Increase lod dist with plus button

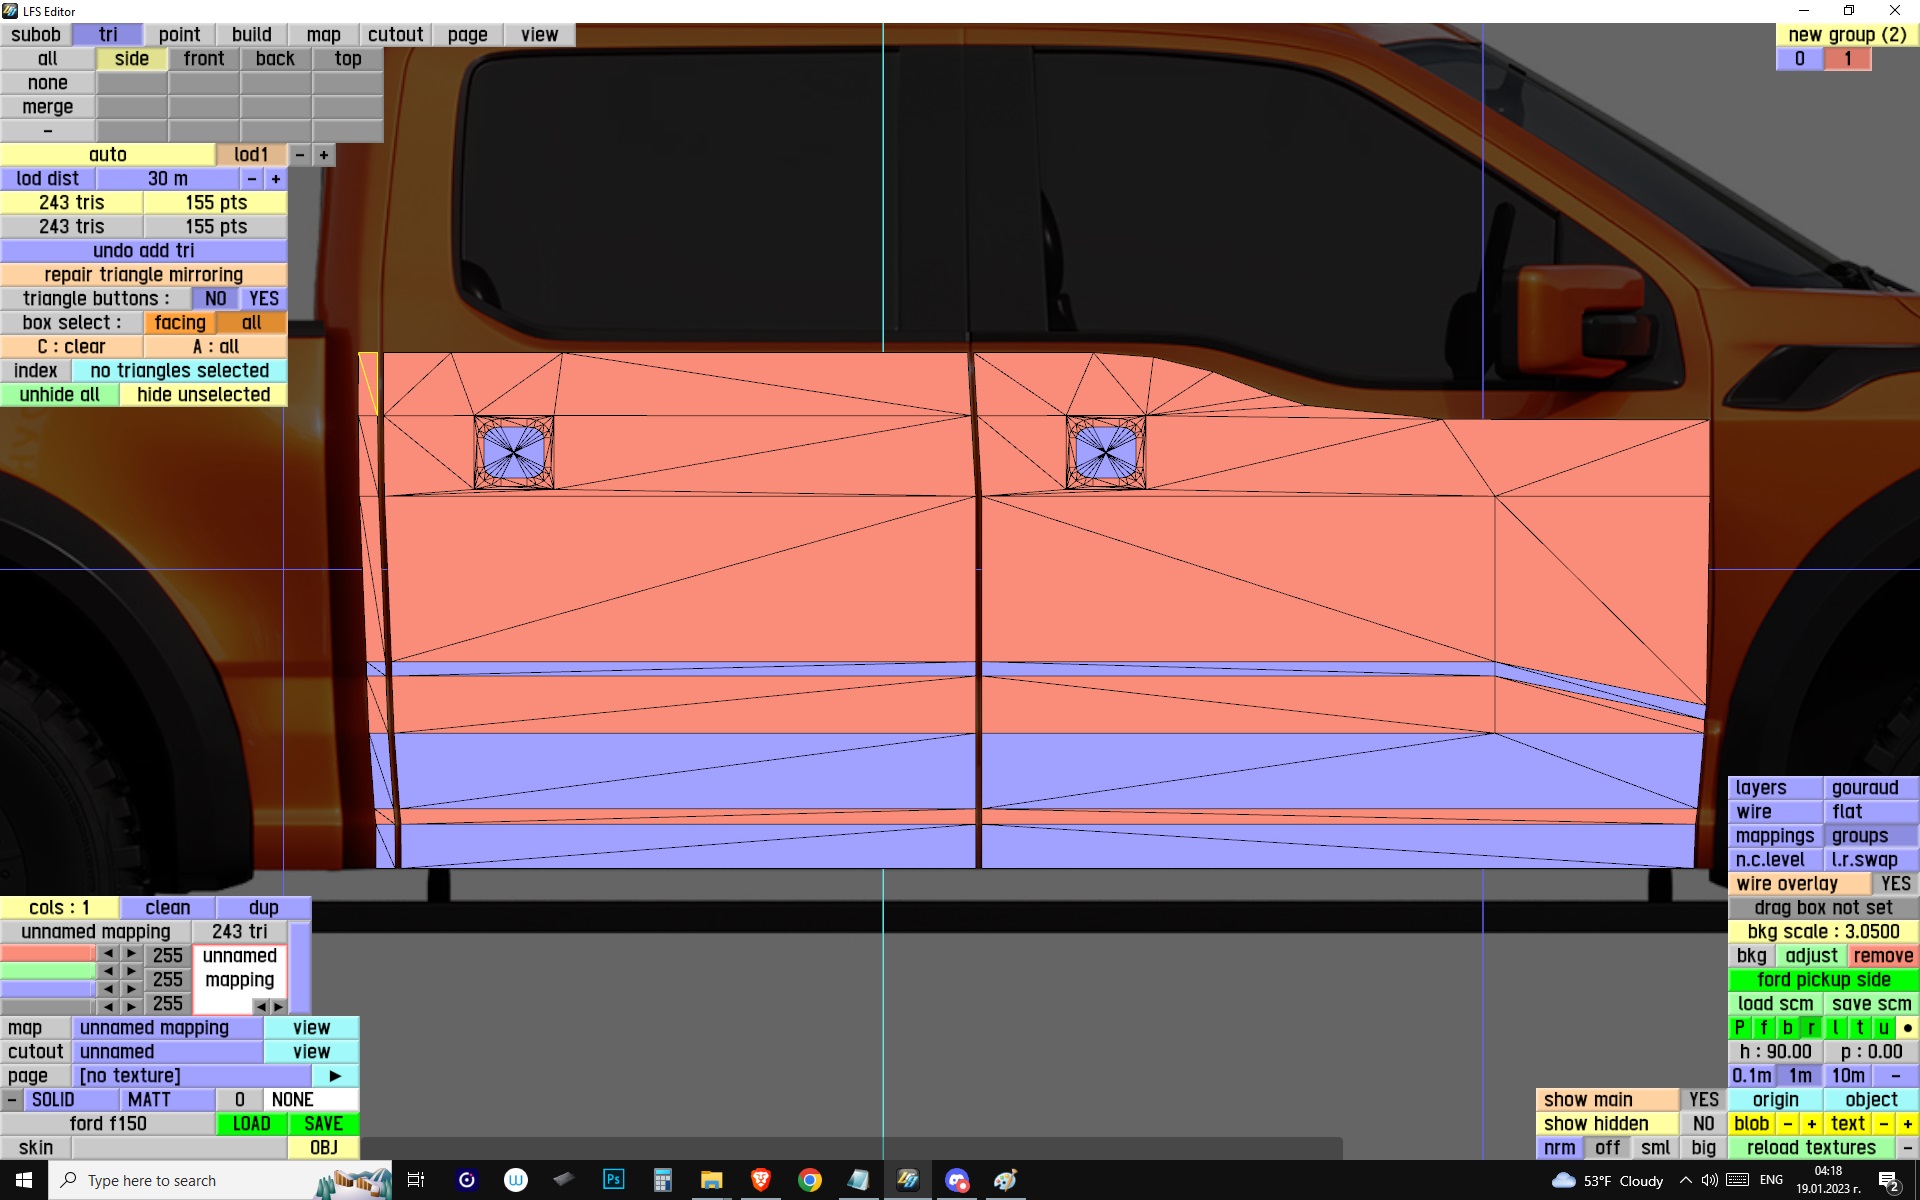tap(276, 179)
